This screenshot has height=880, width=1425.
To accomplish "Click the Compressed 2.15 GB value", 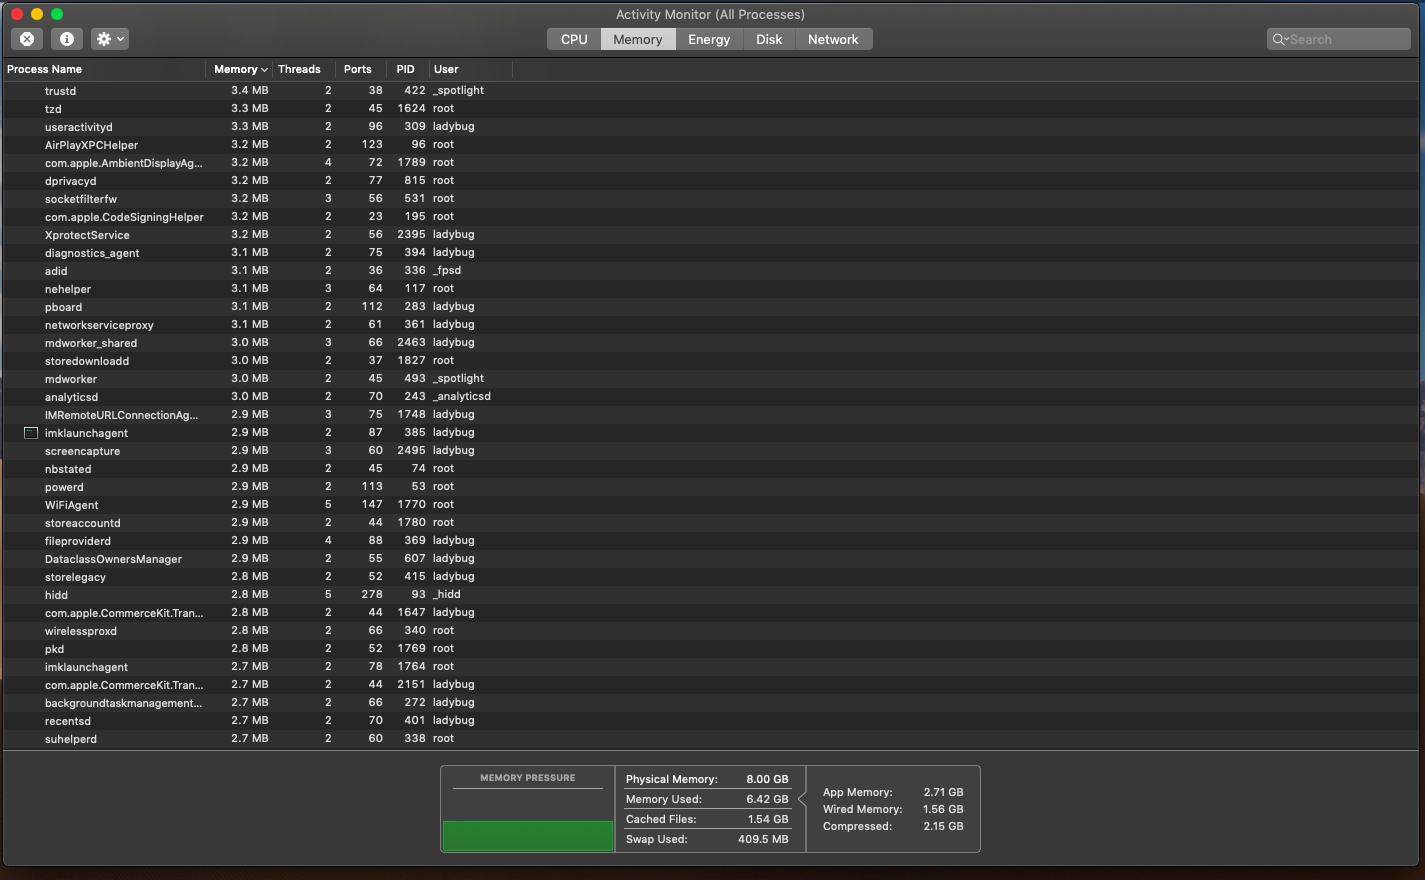I will pos(943,826).
